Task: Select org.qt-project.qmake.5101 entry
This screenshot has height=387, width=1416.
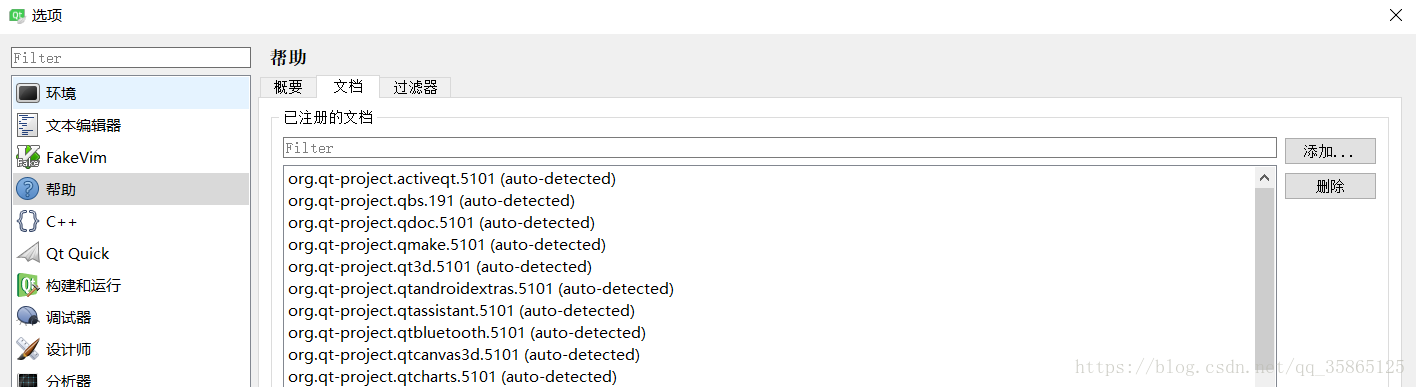Action: (446, 244)
